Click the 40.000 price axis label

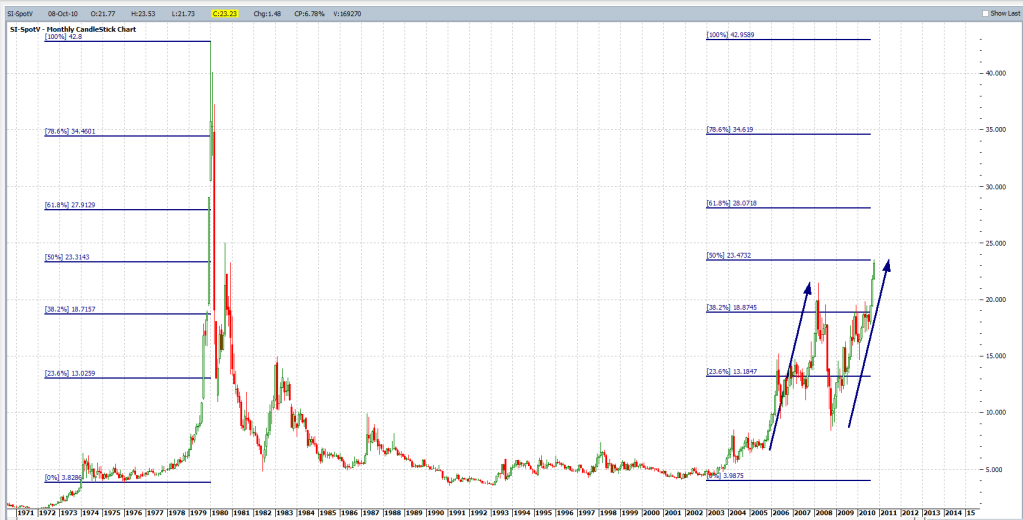click(x=995, y=74)
